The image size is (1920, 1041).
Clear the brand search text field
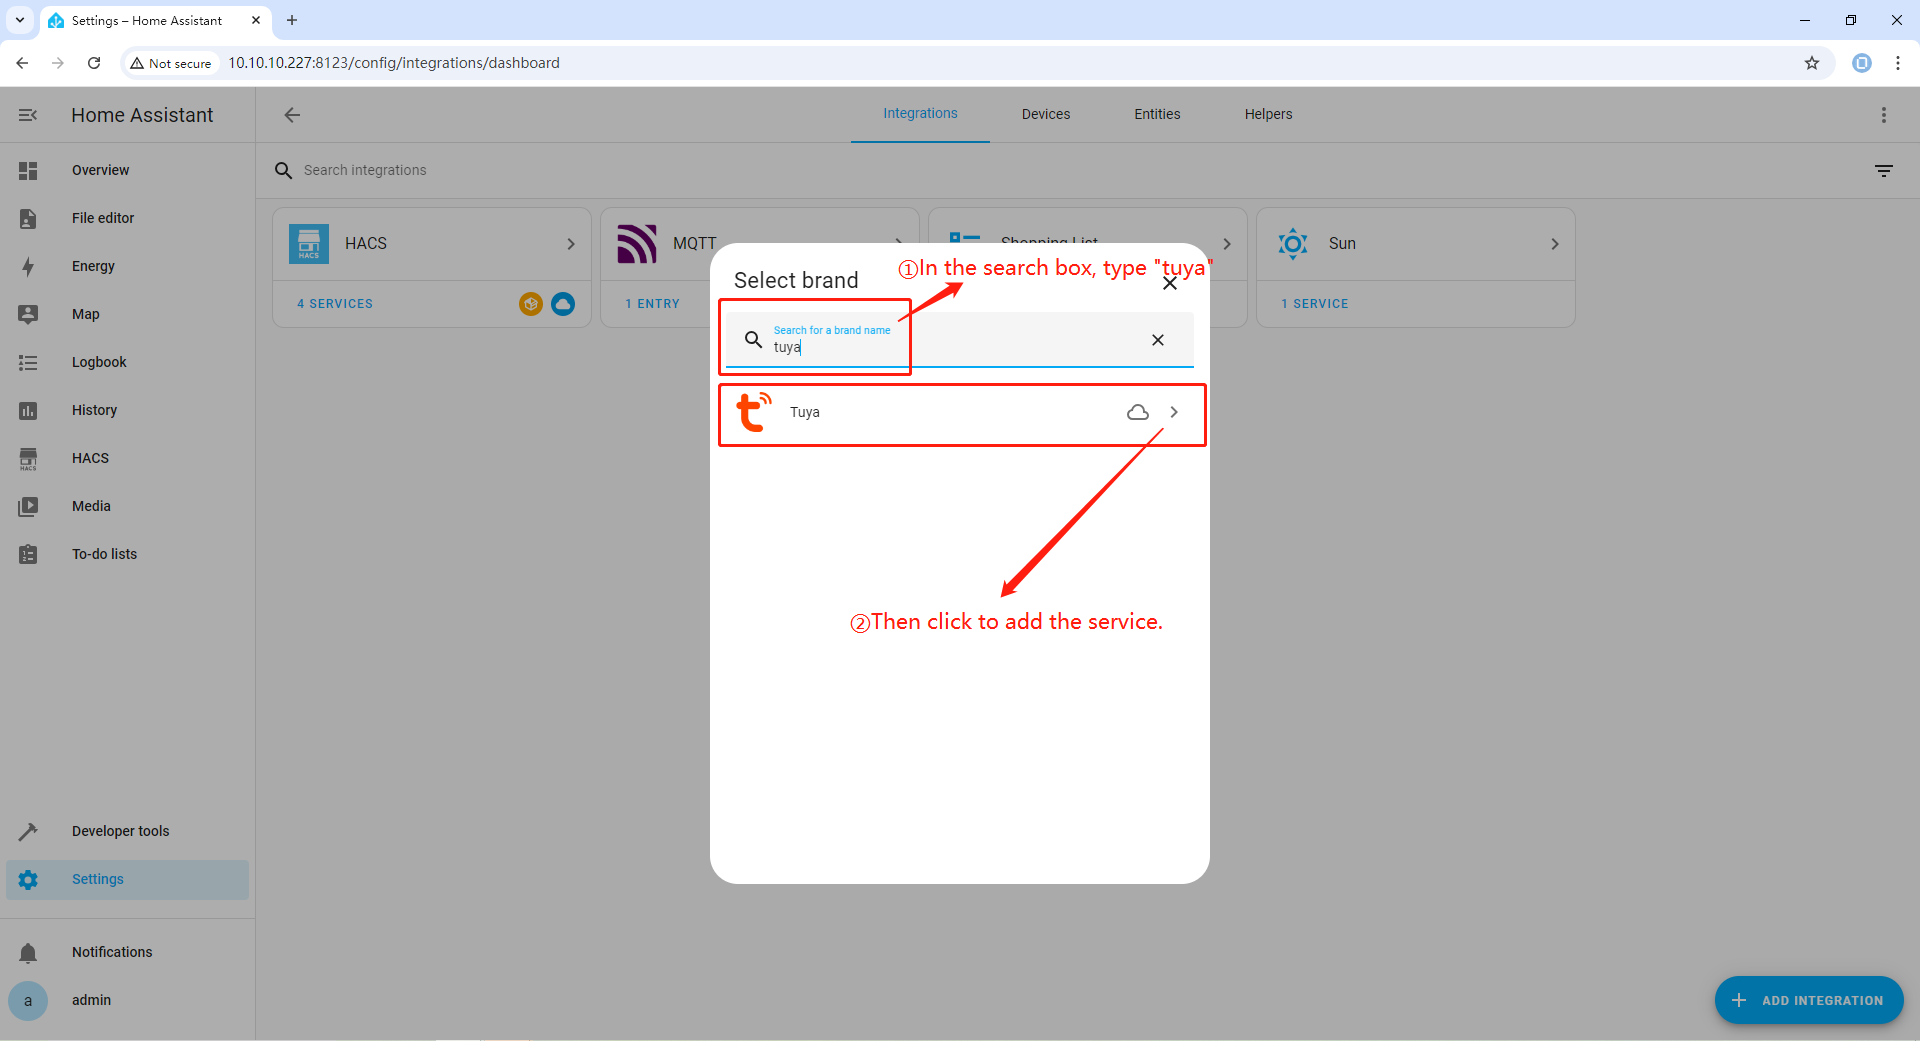click(1157, 340)
